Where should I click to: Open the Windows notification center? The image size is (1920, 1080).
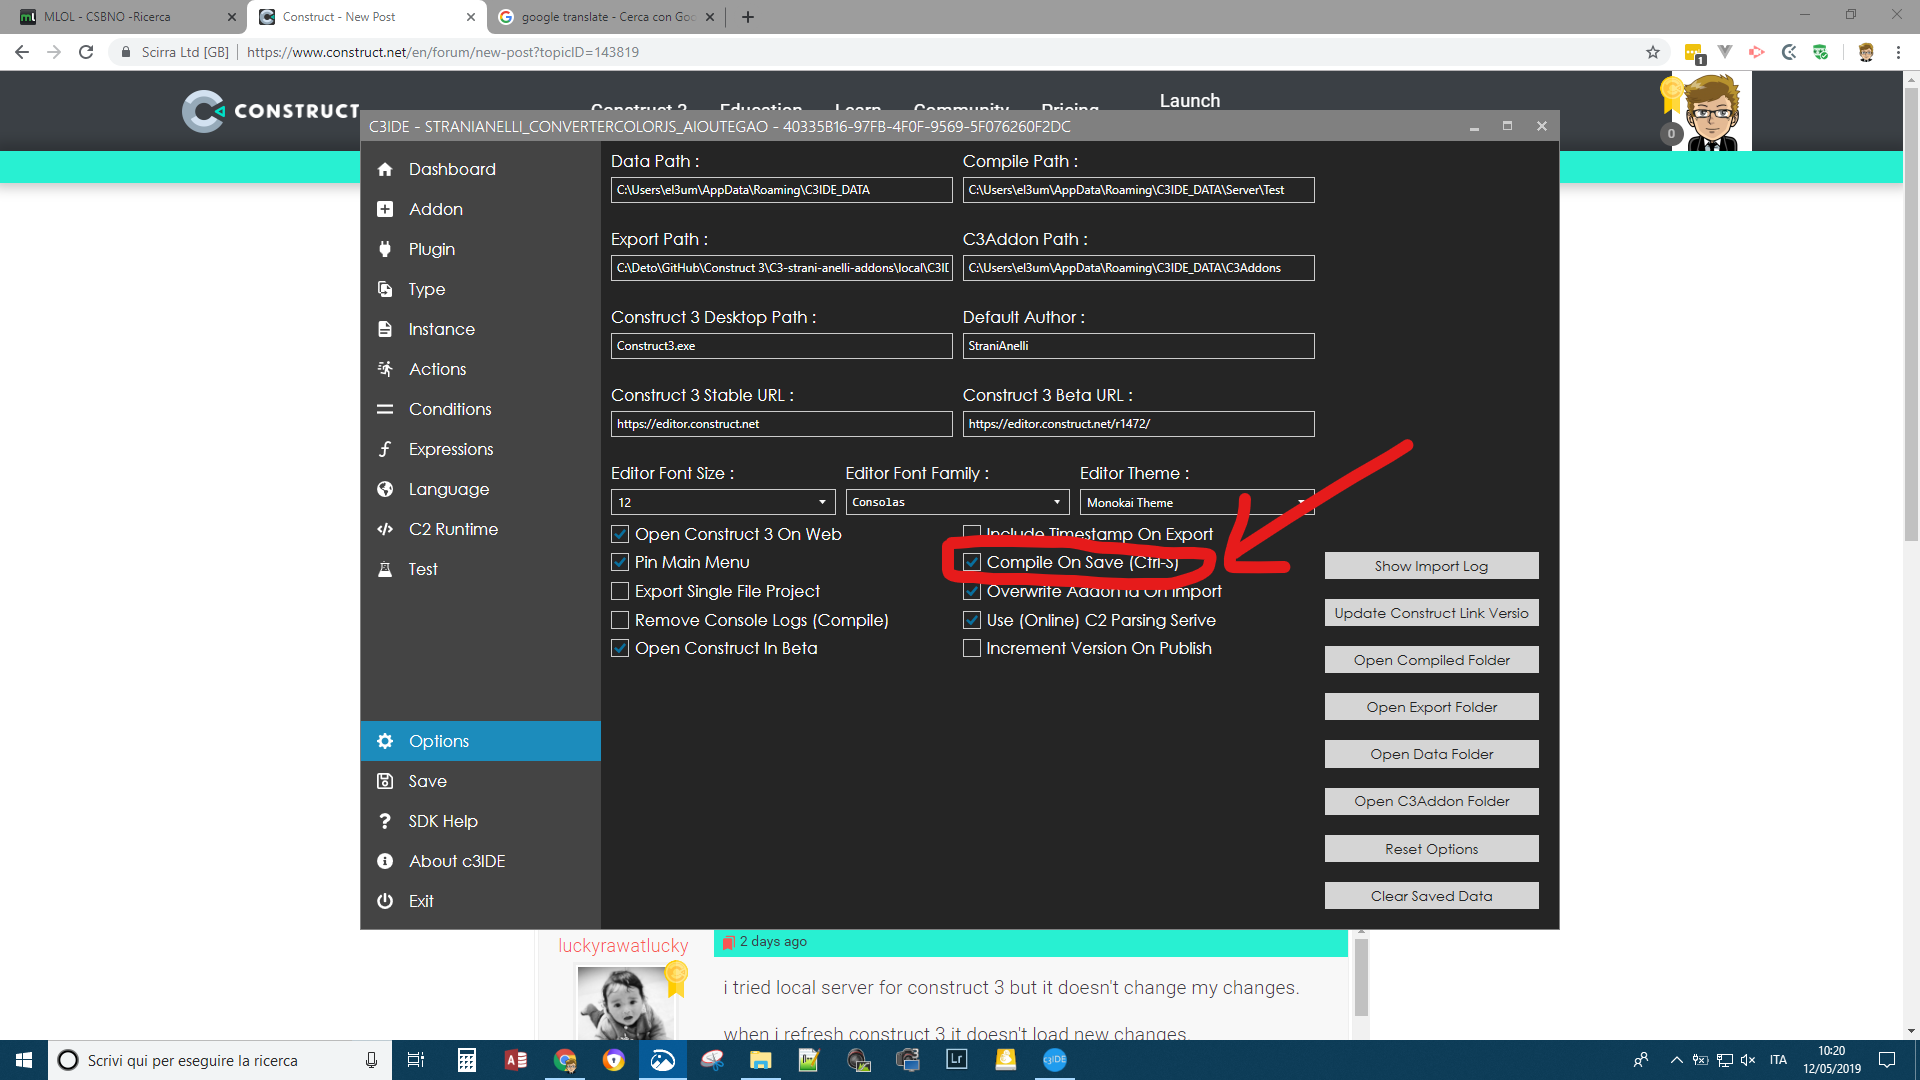pyautogui.click(x=1887, y=1060)
